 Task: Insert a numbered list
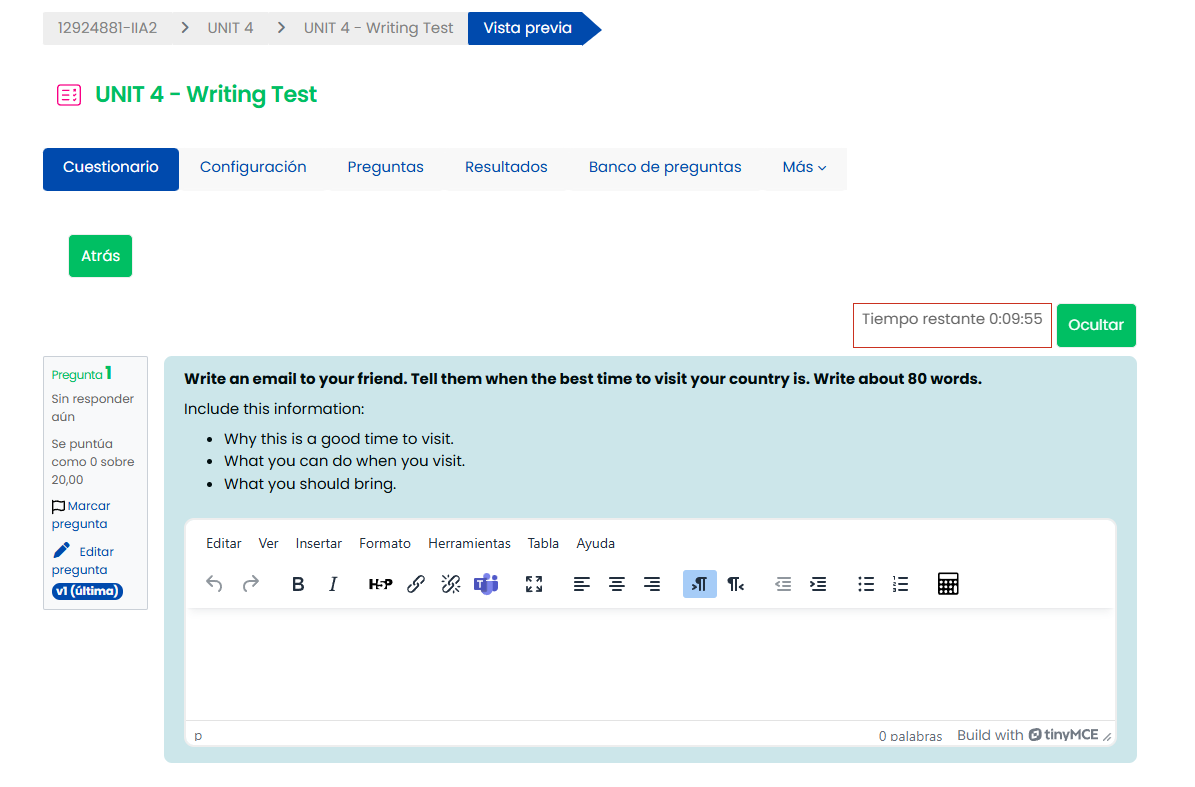(x=901, y=584)
